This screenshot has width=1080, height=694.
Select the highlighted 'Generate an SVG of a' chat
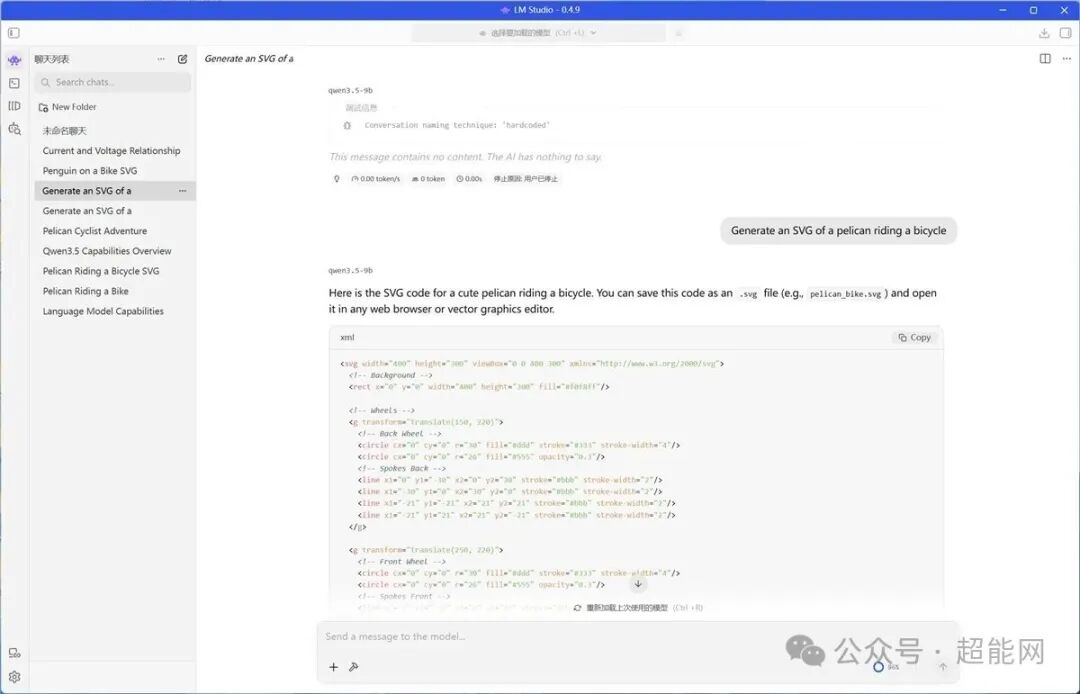(x=114, y=191)
